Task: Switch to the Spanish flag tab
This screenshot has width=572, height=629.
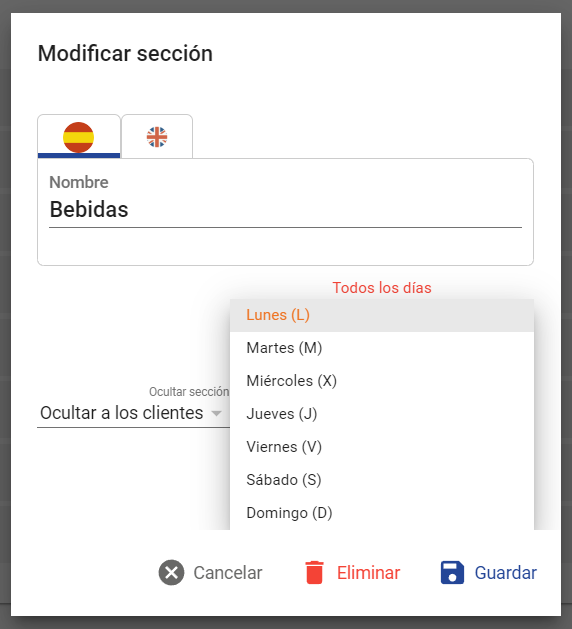Action: pos(79,136)
